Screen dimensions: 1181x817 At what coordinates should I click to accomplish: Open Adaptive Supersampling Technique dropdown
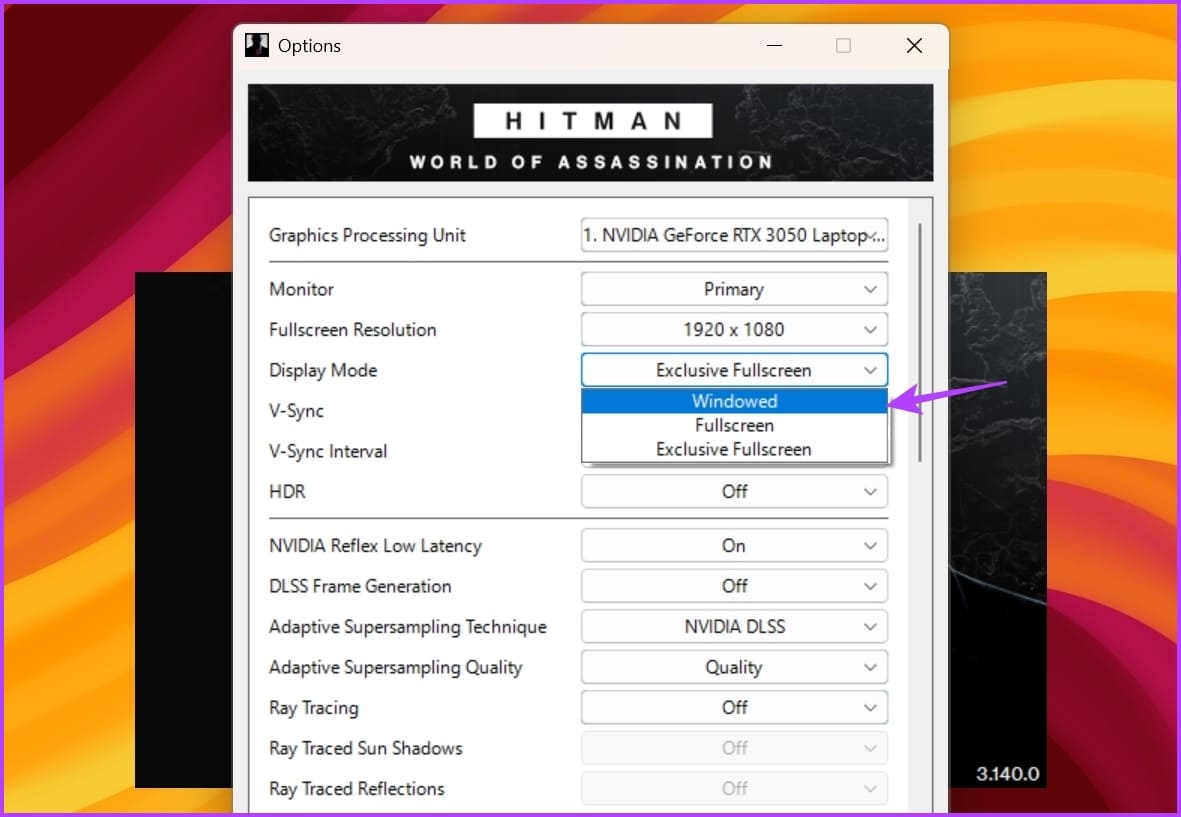point(734,626)
